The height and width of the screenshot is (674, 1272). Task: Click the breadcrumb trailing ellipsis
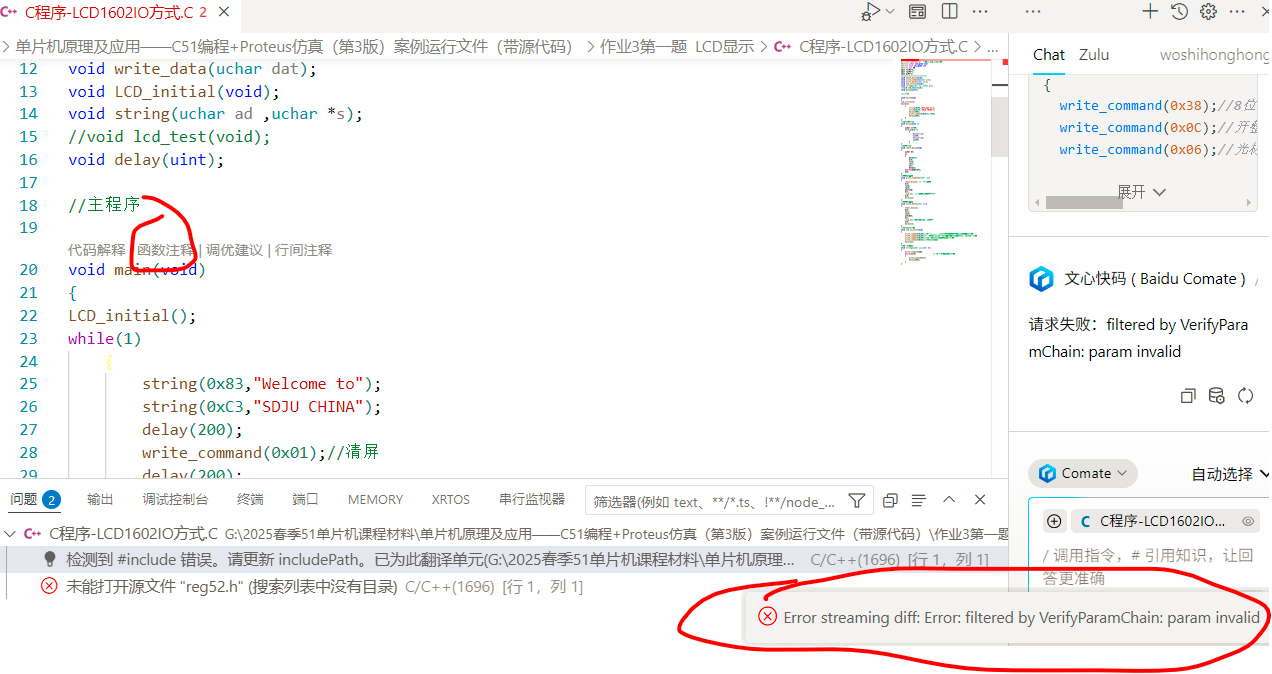pyautogui.click(x=992, y=47)
